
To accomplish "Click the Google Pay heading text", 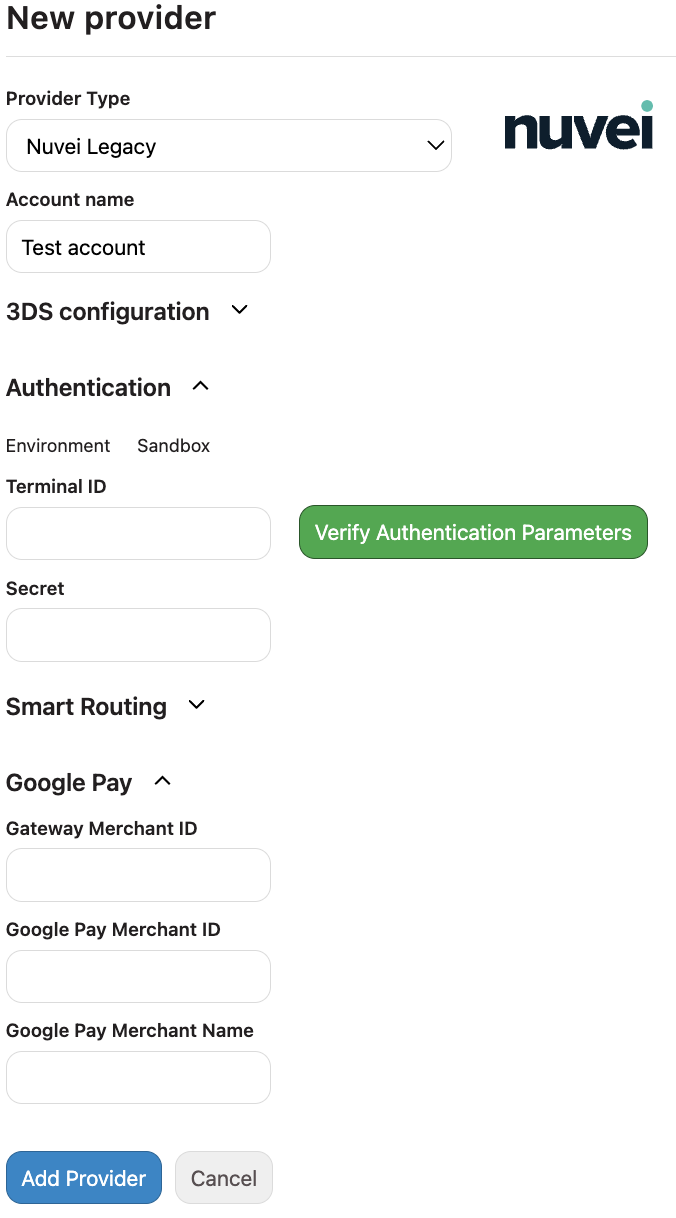I will (x=69, y=783).
